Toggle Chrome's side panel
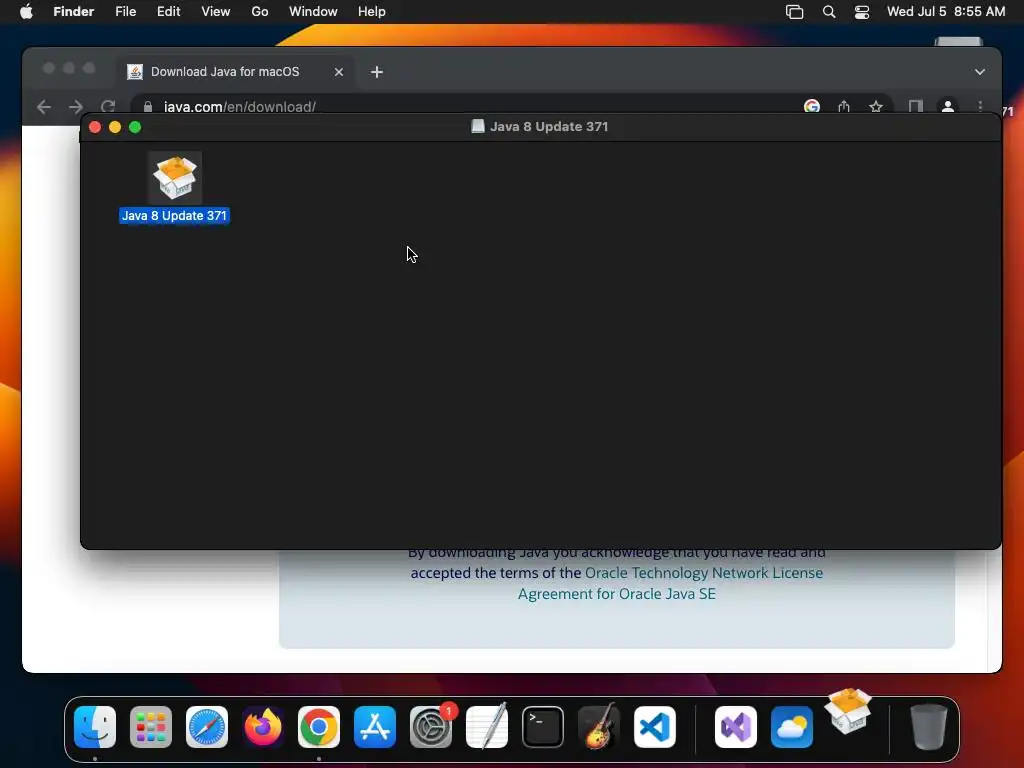This screenshot has height=768, width=1024. coord(916,106)
